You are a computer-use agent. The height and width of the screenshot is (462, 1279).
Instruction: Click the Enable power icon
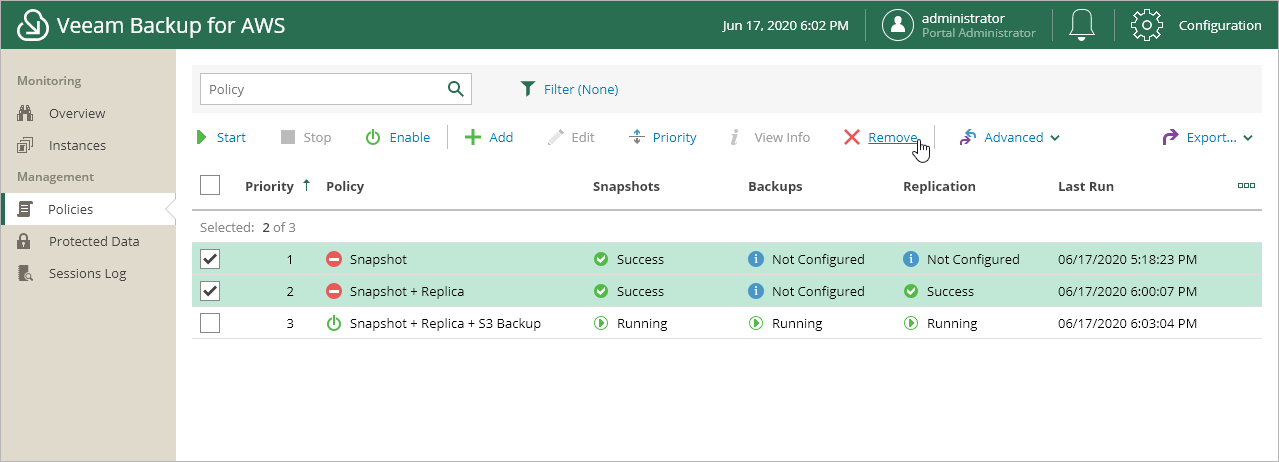tap(372, 137)
